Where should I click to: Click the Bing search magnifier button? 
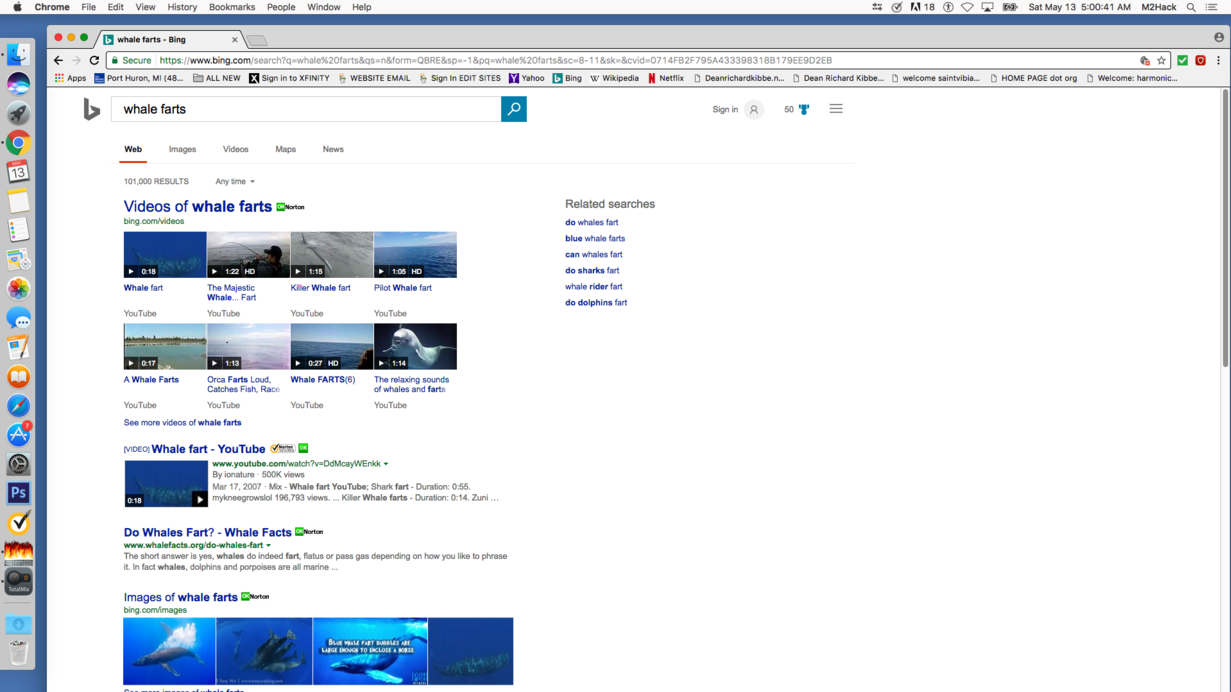click(513, 109)
